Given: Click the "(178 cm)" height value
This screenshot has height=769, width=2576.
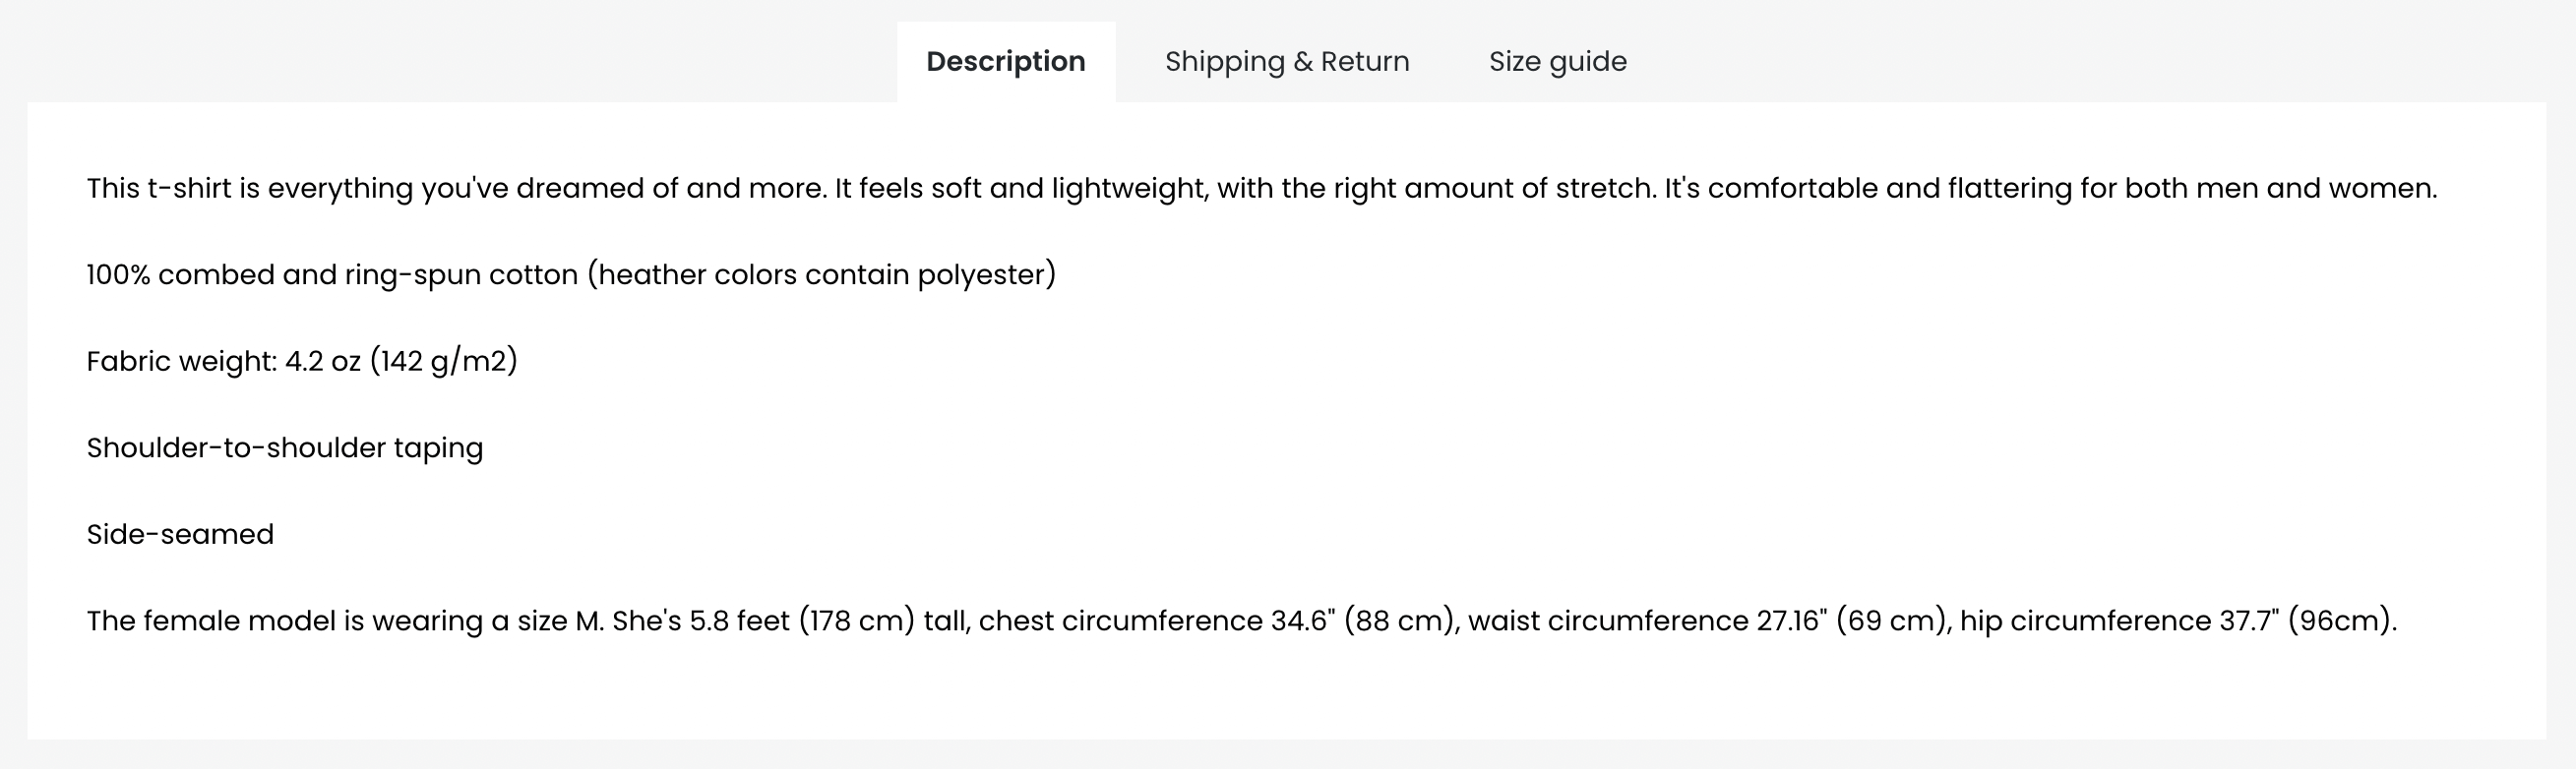Looking at the screenshot, I should [856, 621].
